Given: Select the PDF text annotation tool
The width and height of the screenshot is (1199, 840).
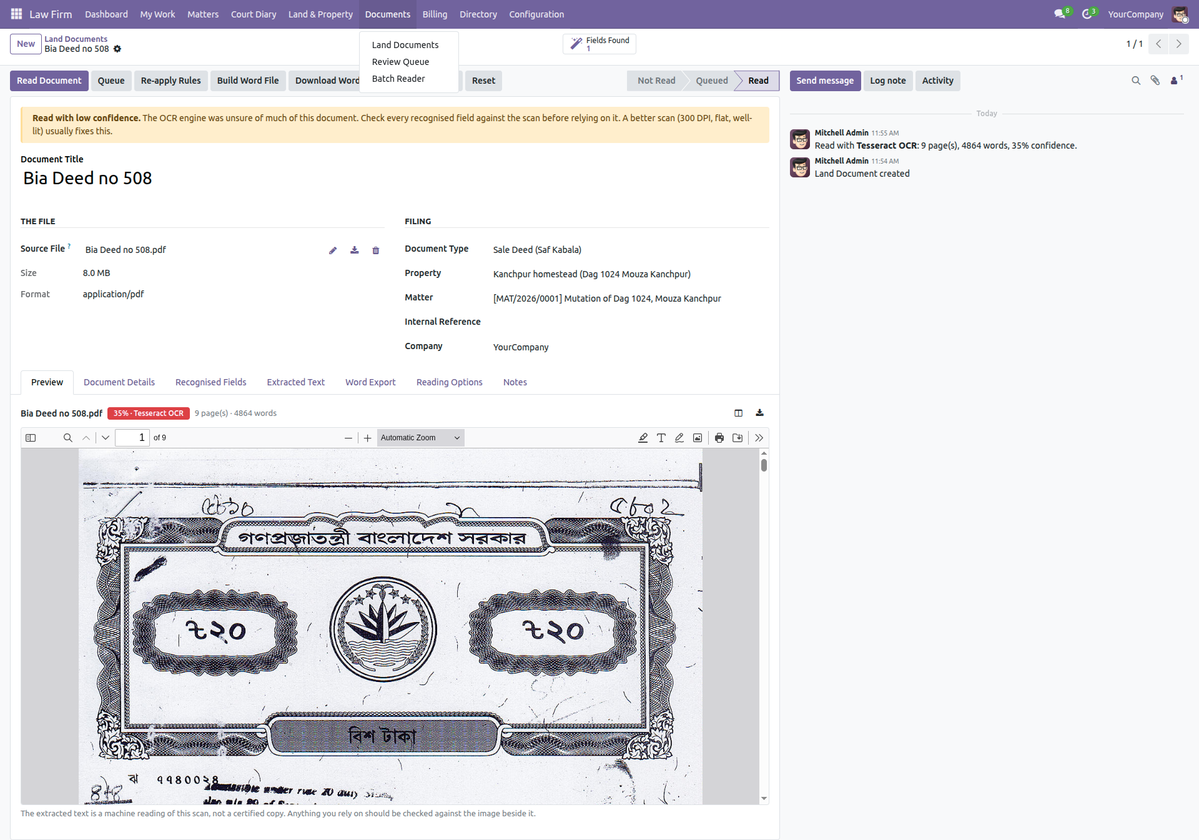Looking at the screenshot, I should click(661, 438).
